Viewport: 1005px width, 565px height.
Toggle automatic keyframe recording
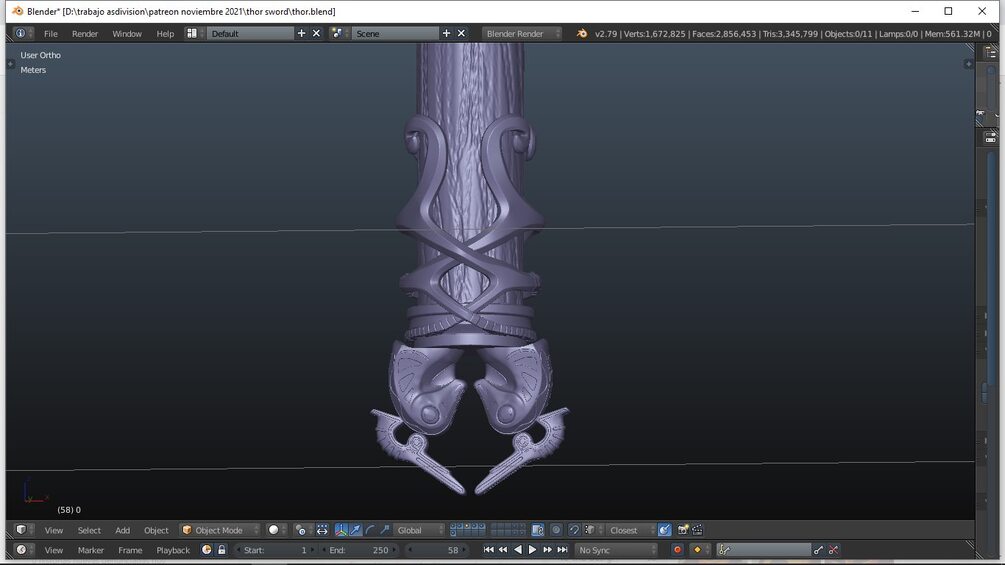tap(677, 550)
